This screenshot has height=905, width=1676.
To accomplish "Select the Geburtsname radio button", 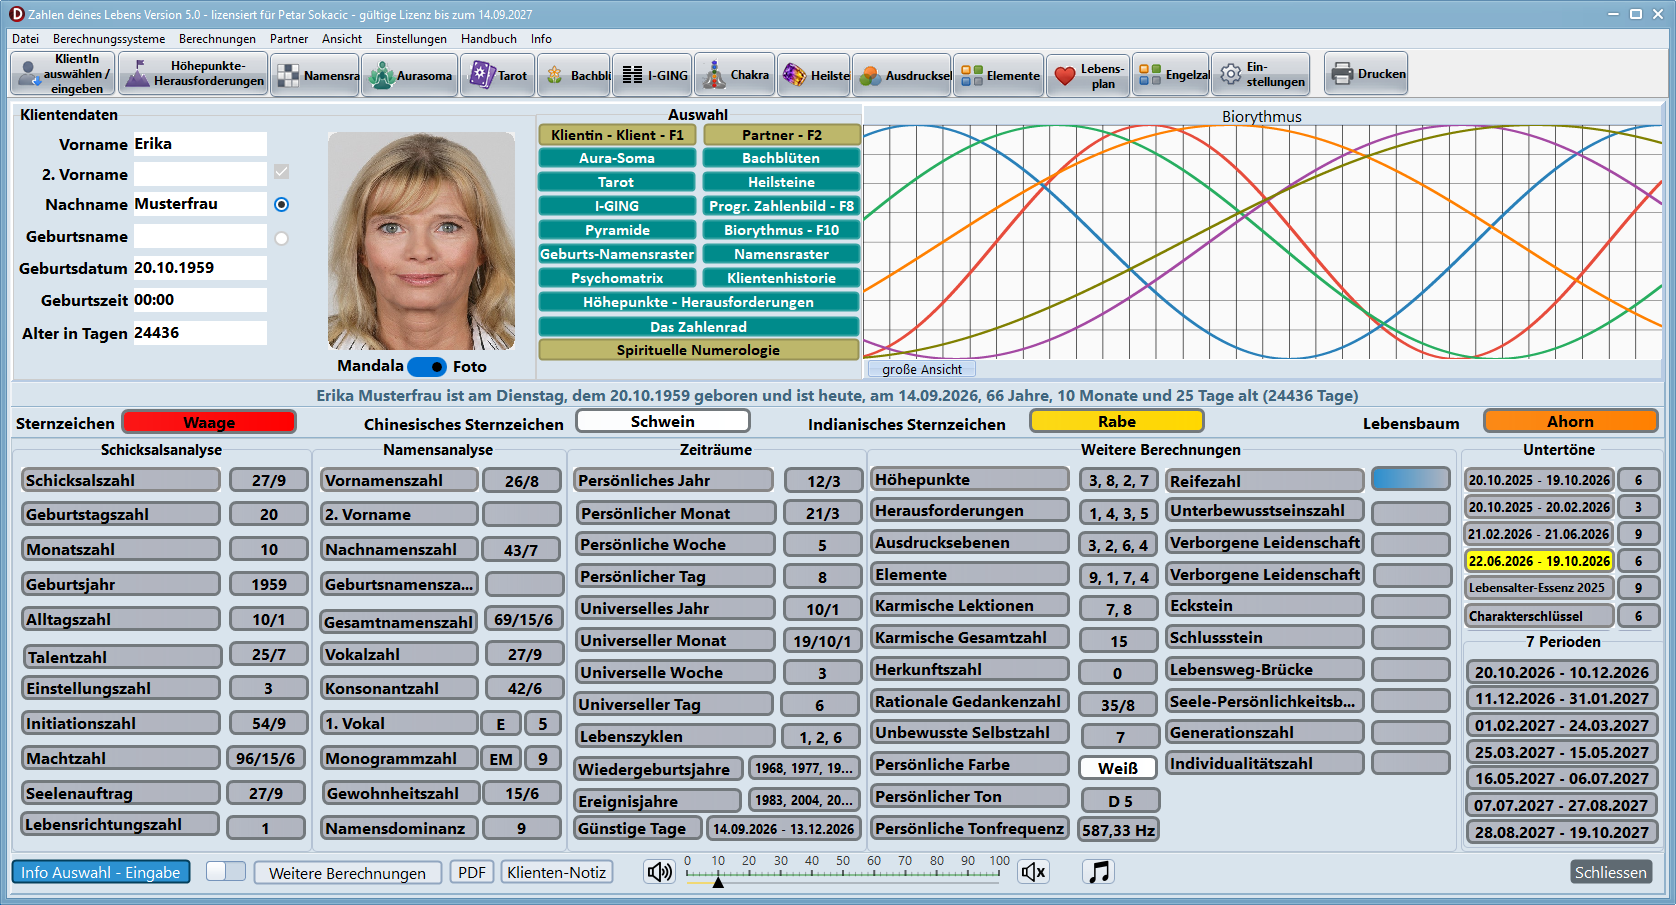I will pyautogui.click(x=281, y=238).
